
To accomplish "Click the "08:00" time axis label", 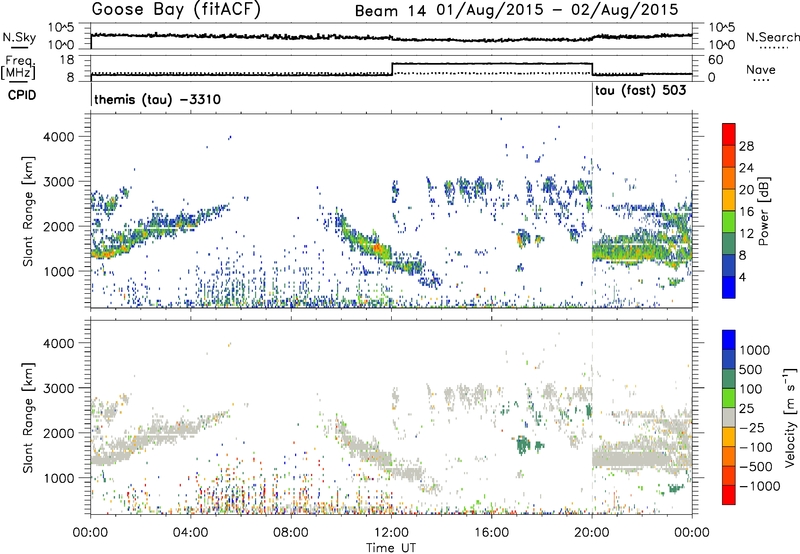I will [291, 533].
